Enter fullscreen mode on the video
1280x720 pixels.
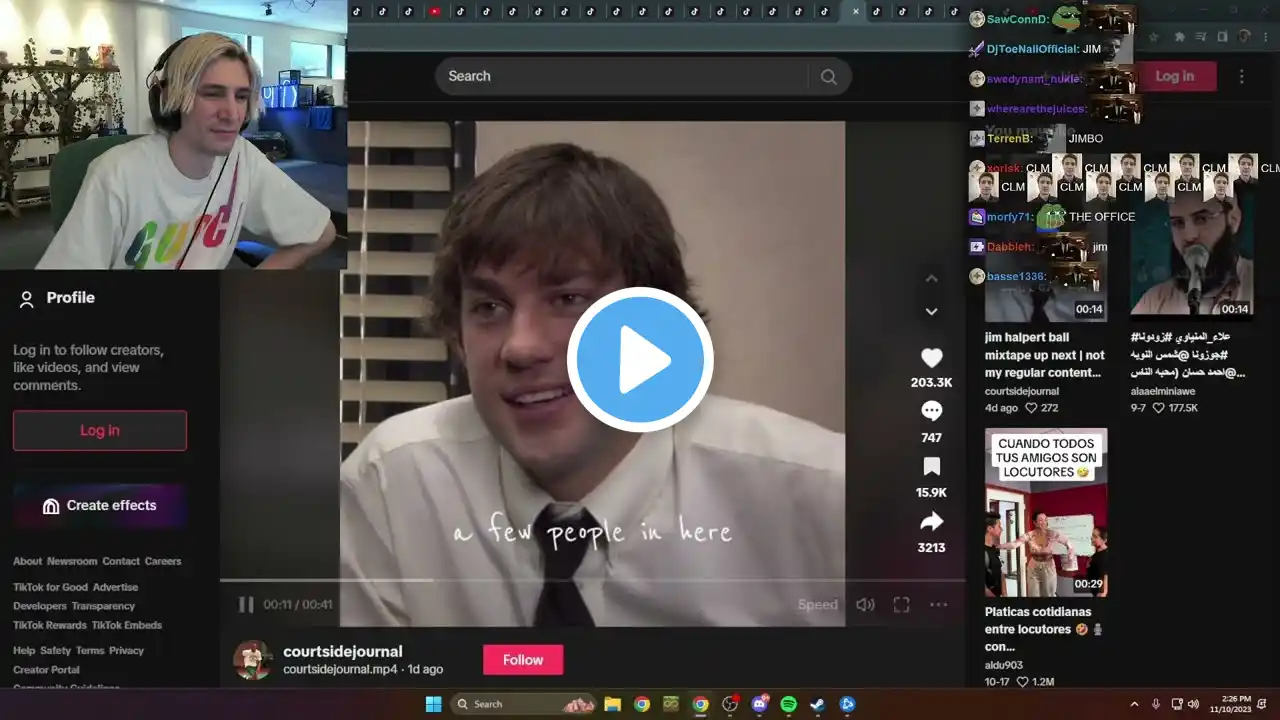[901, 604]
